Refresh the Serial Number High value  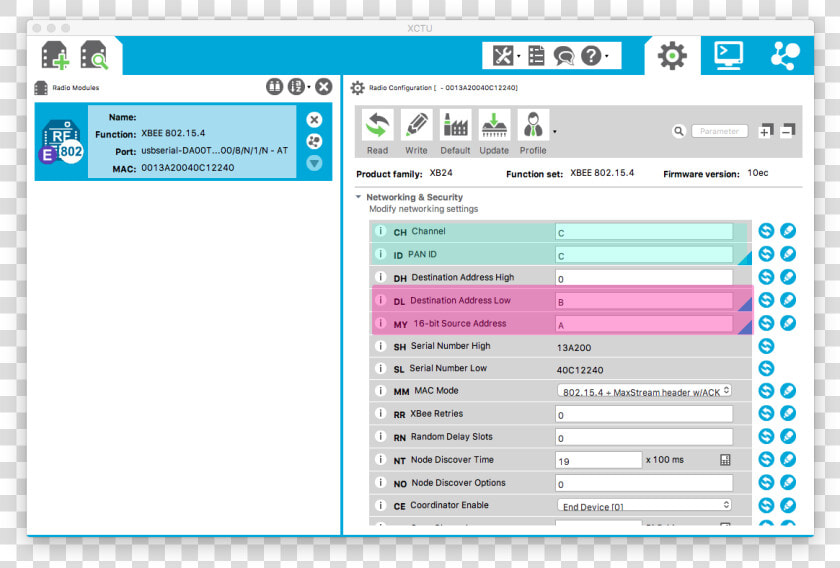(x=766, y=346)
